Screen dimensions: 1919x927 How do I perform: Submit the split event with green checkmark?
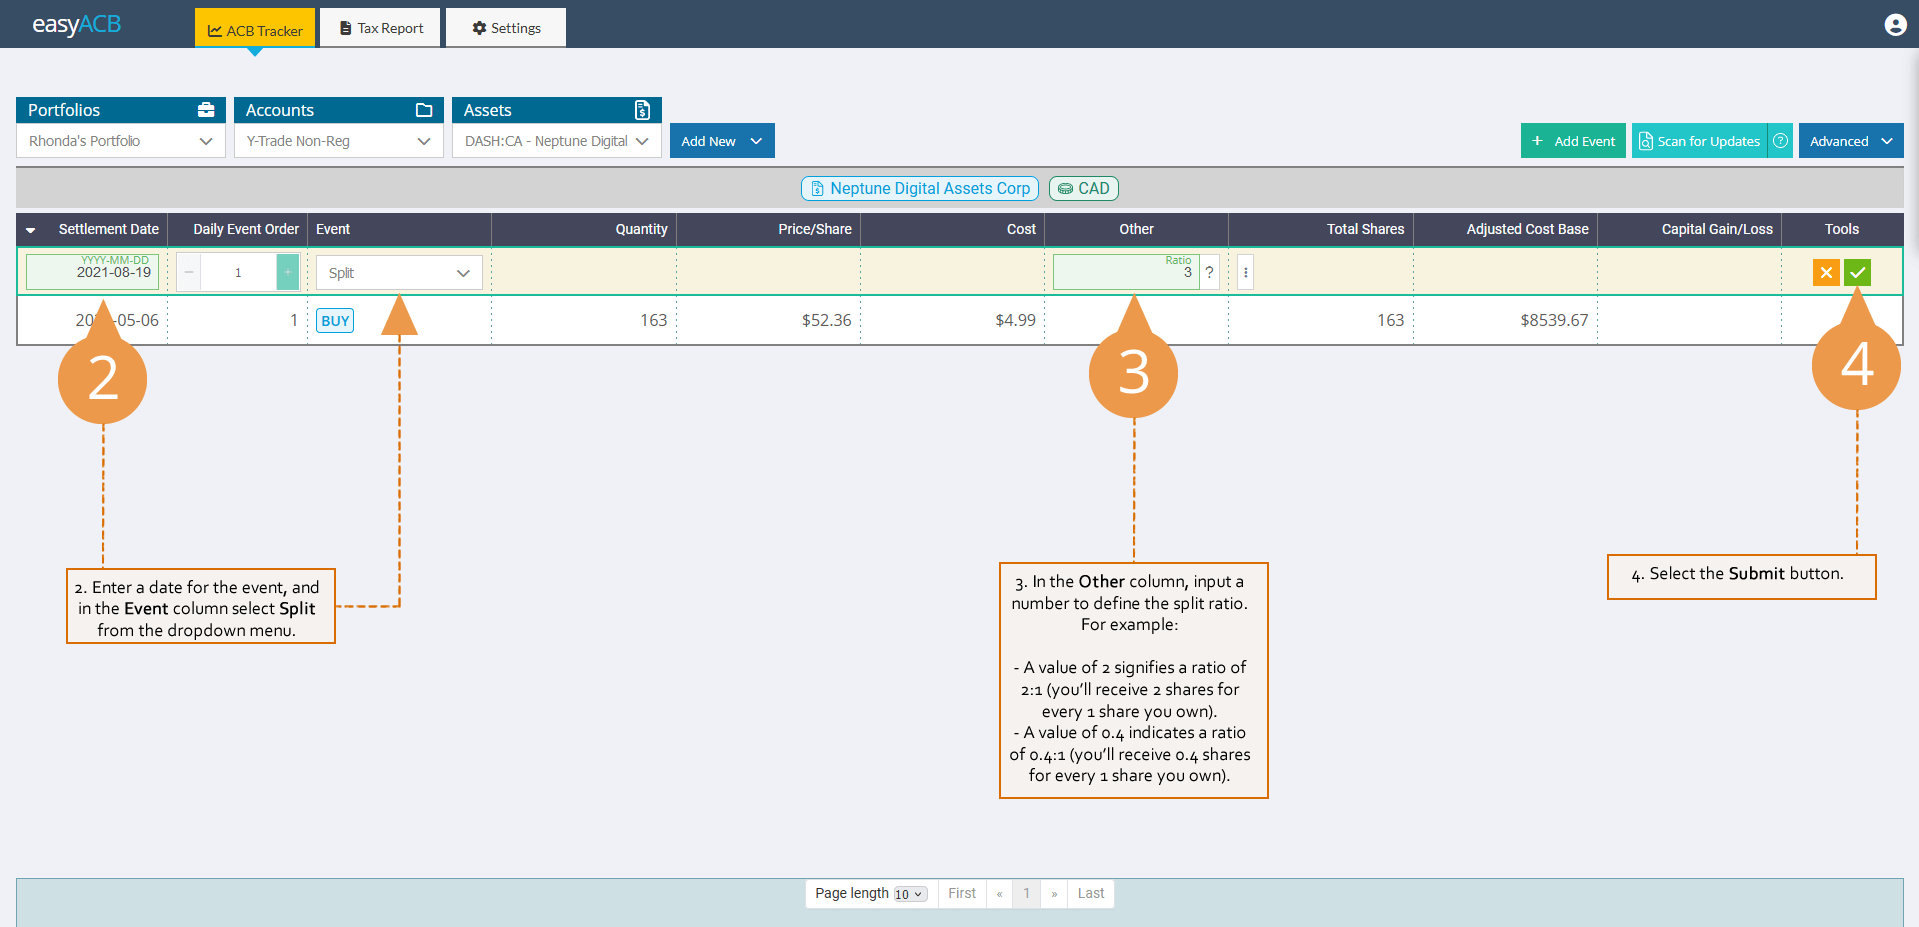(x=1858, y=272)
